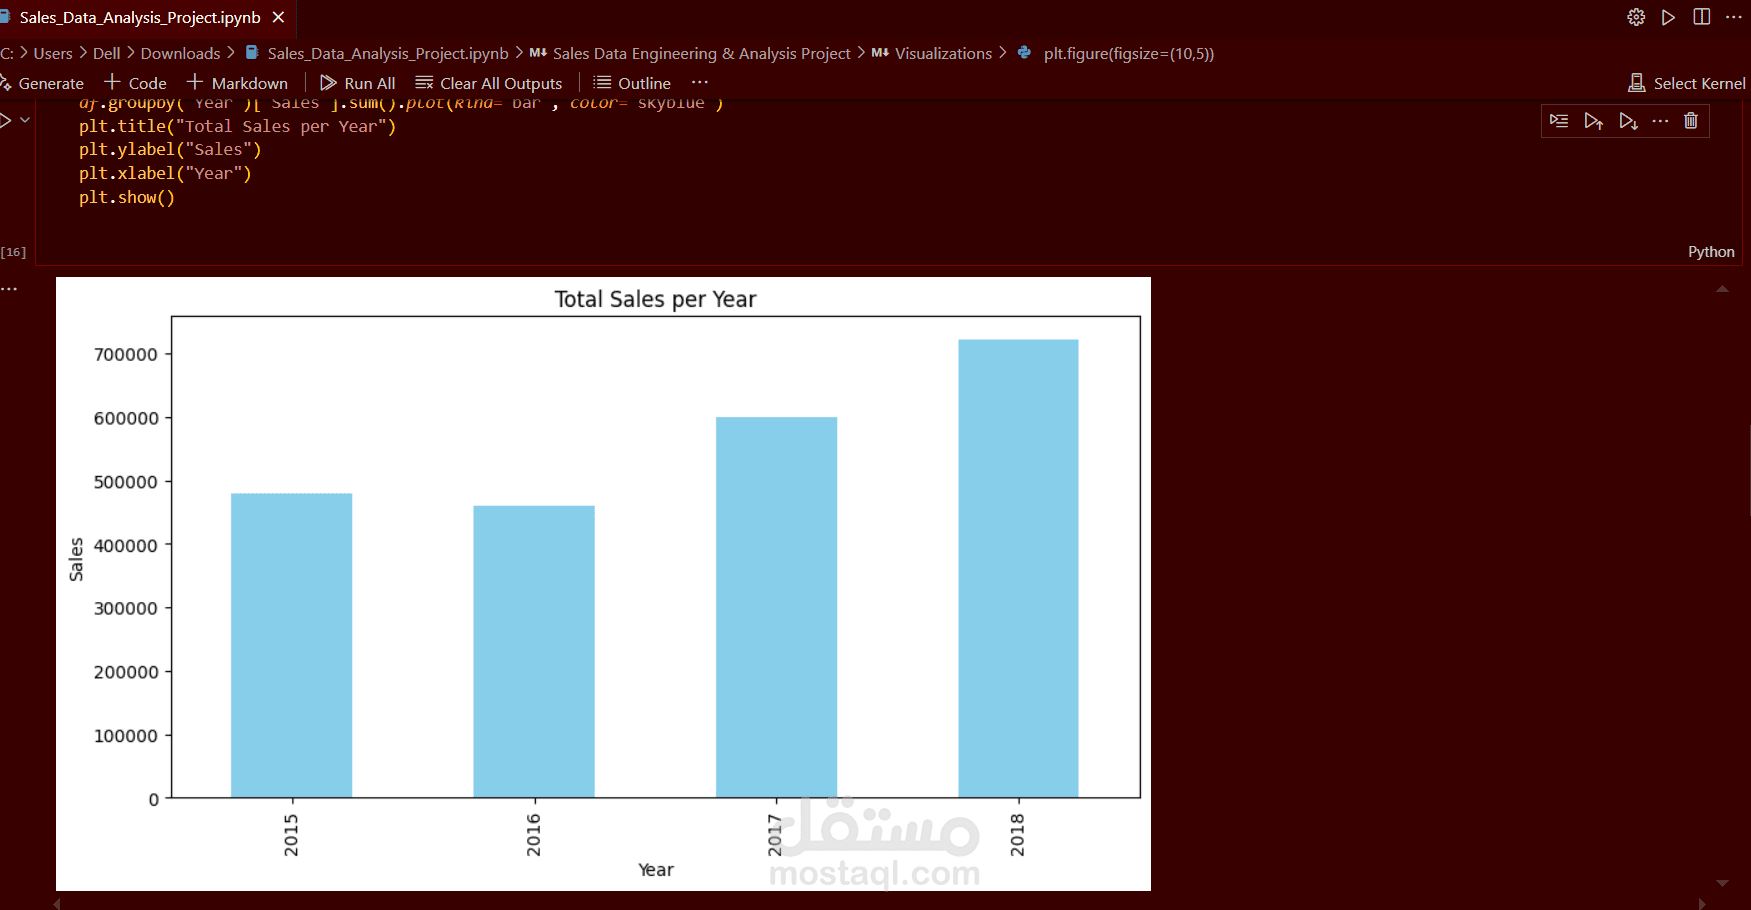Delete the cell with trash icon
1751x910 pixels.
pyautogui.click(x=1691, y=121)
